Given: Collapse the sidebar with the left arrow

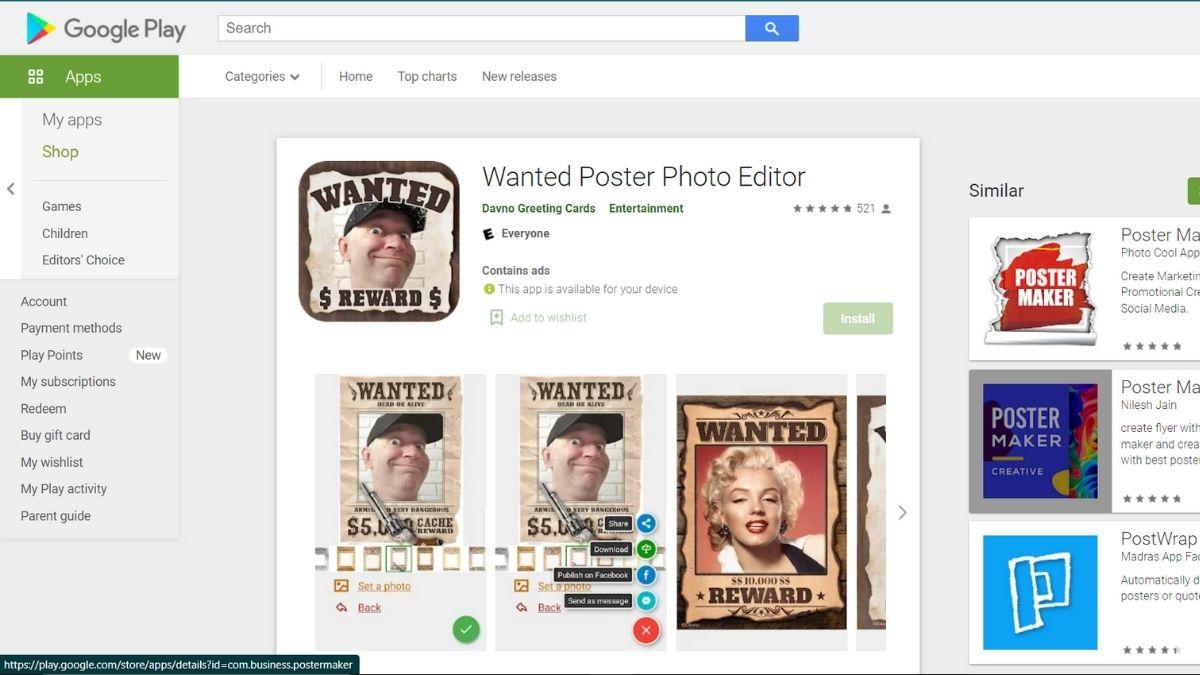Looking at the screenshot, I should [x=11, y=189].
